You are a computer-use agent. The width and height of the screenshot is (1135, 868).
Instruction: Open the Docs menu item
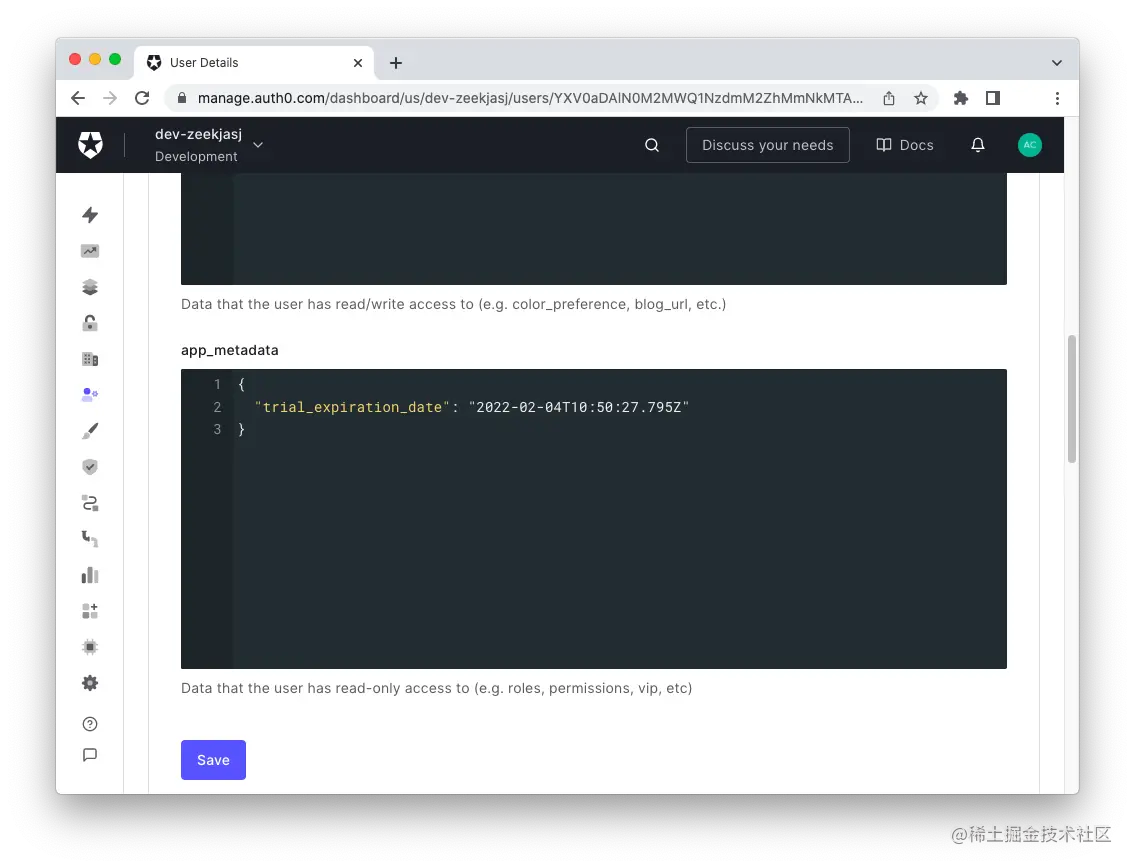[904, 145]
